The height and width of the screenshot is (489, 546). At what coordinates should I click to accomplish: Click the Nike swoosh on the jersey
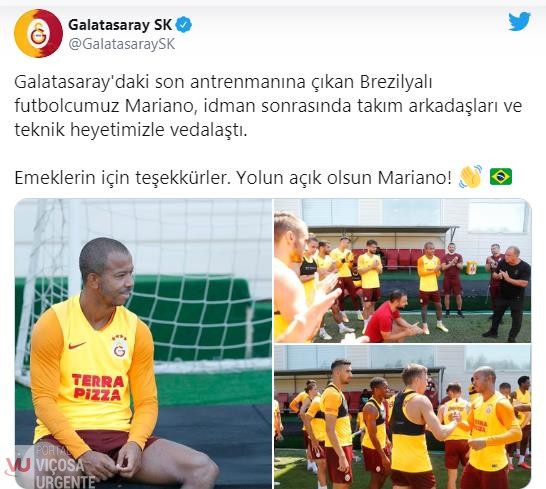coord(77,346)
